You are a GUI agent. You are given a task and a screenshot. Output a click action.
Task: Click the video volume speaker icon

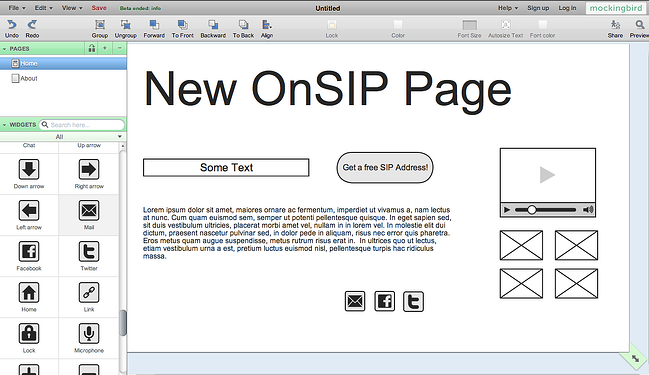coord(588,210)
